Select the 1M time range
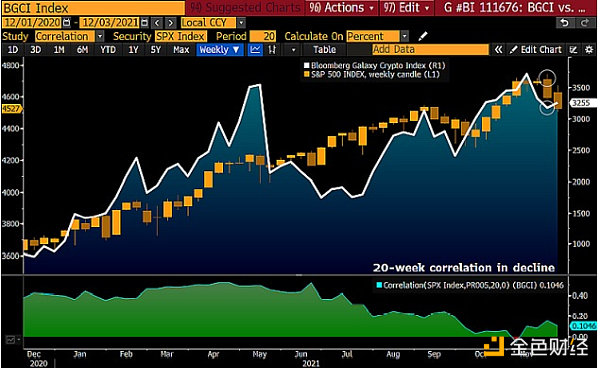600x368 pixels. point(59,50)
